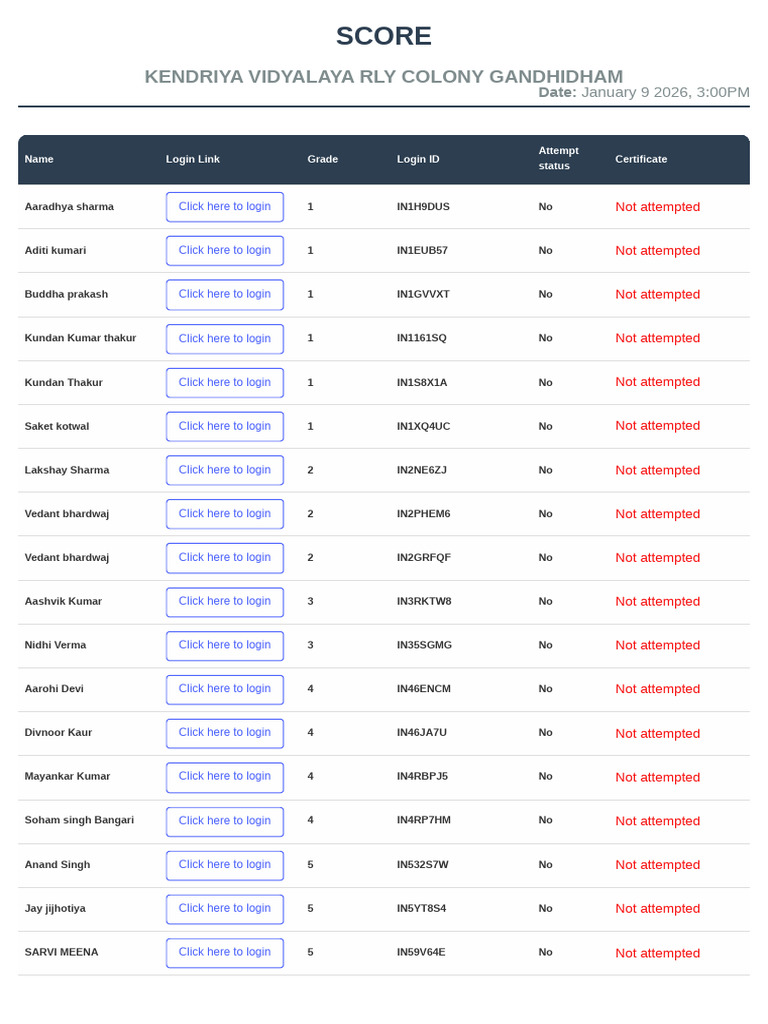Open login link for Aditi kumari
The image size is (768, 1024).
click(225, 250)
